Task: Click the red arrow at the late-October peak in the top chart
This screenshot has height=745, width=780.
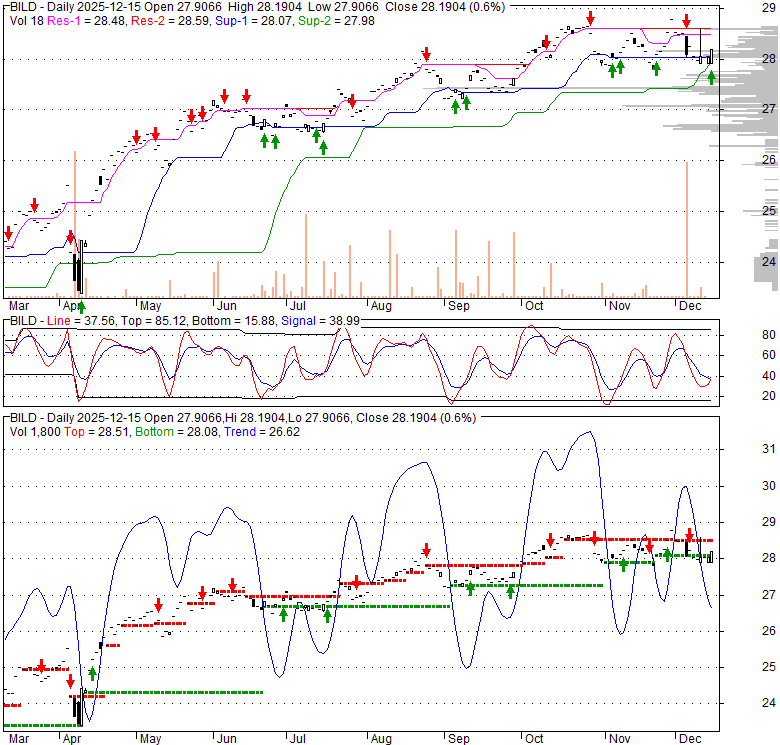Action: pyautogui.click(x=591, y=18)
